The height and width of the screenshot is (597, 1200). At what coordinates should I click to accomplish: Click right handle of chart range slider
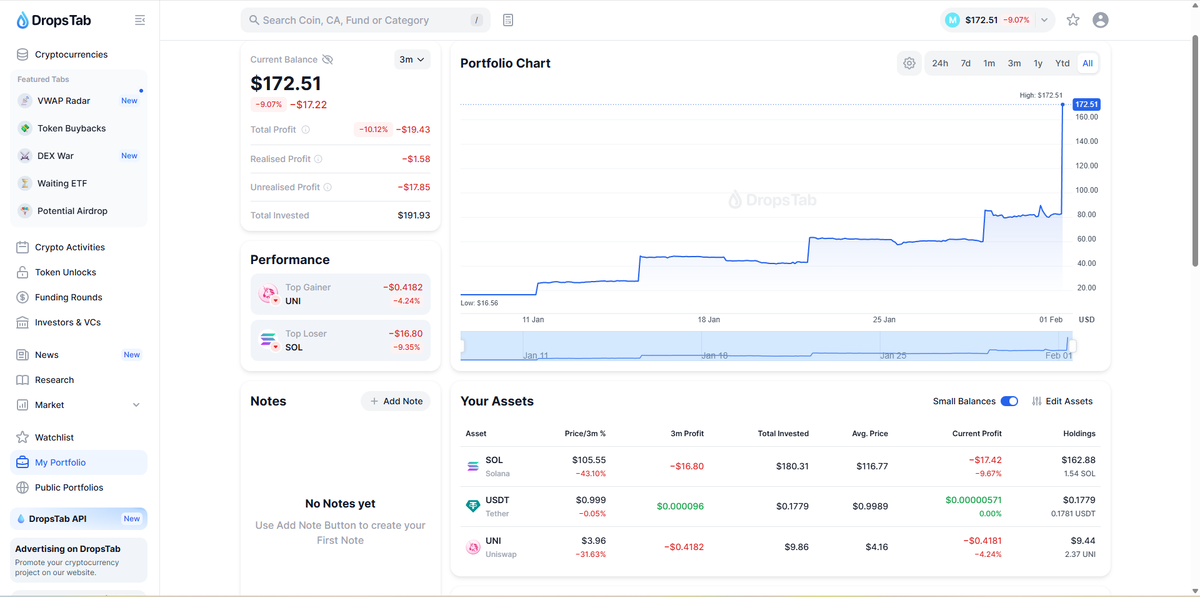[1073, 346]
